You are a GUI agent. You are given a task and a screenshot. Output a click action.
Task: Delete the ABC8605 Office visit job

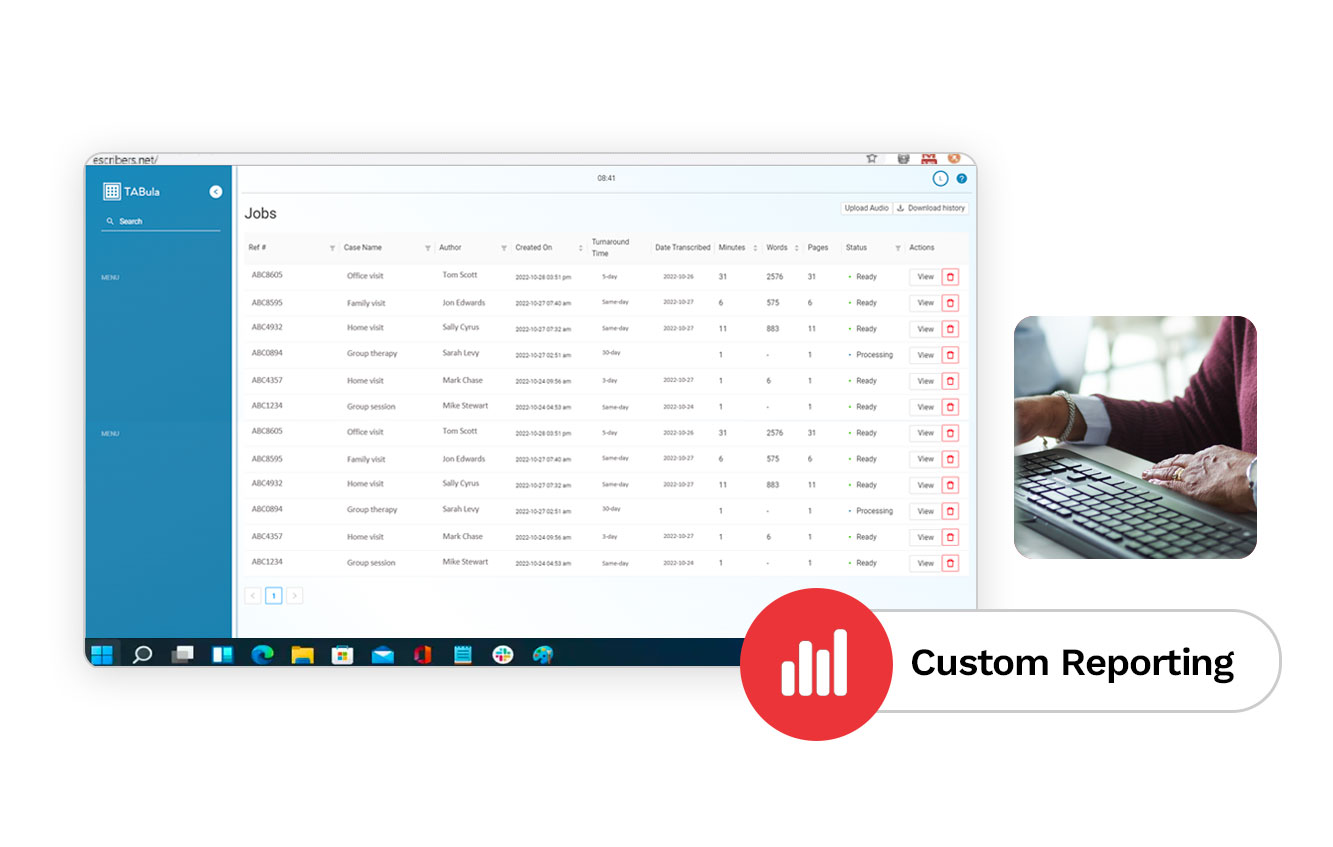(x=951, y=277)
